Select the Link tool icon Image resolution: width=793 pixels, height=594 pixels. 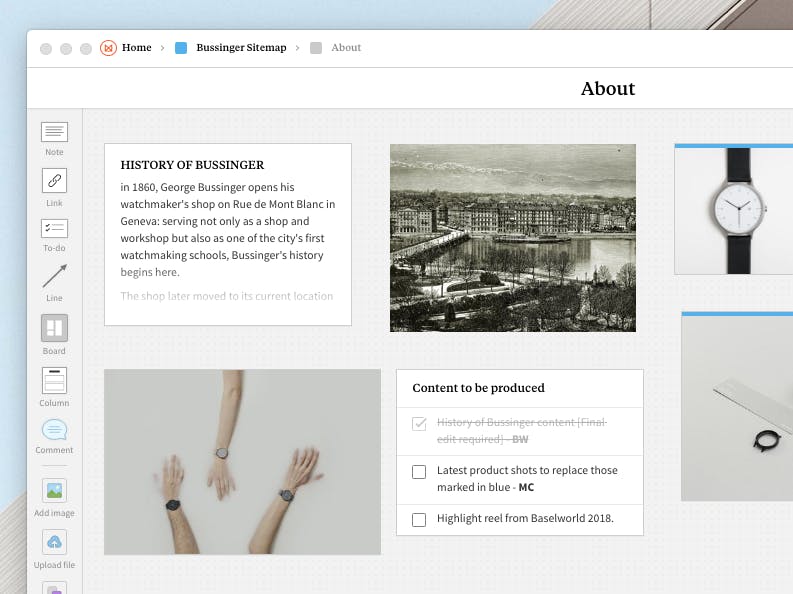[x=54, y=180]
